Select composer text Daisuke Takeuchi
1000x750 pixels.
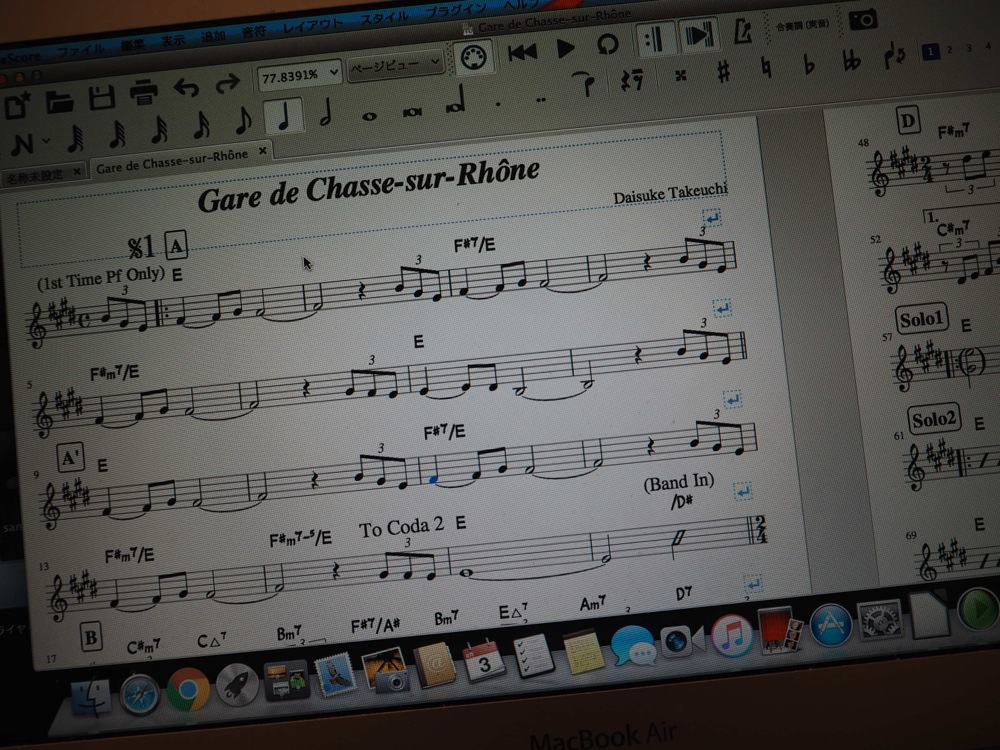pos(670,193)
